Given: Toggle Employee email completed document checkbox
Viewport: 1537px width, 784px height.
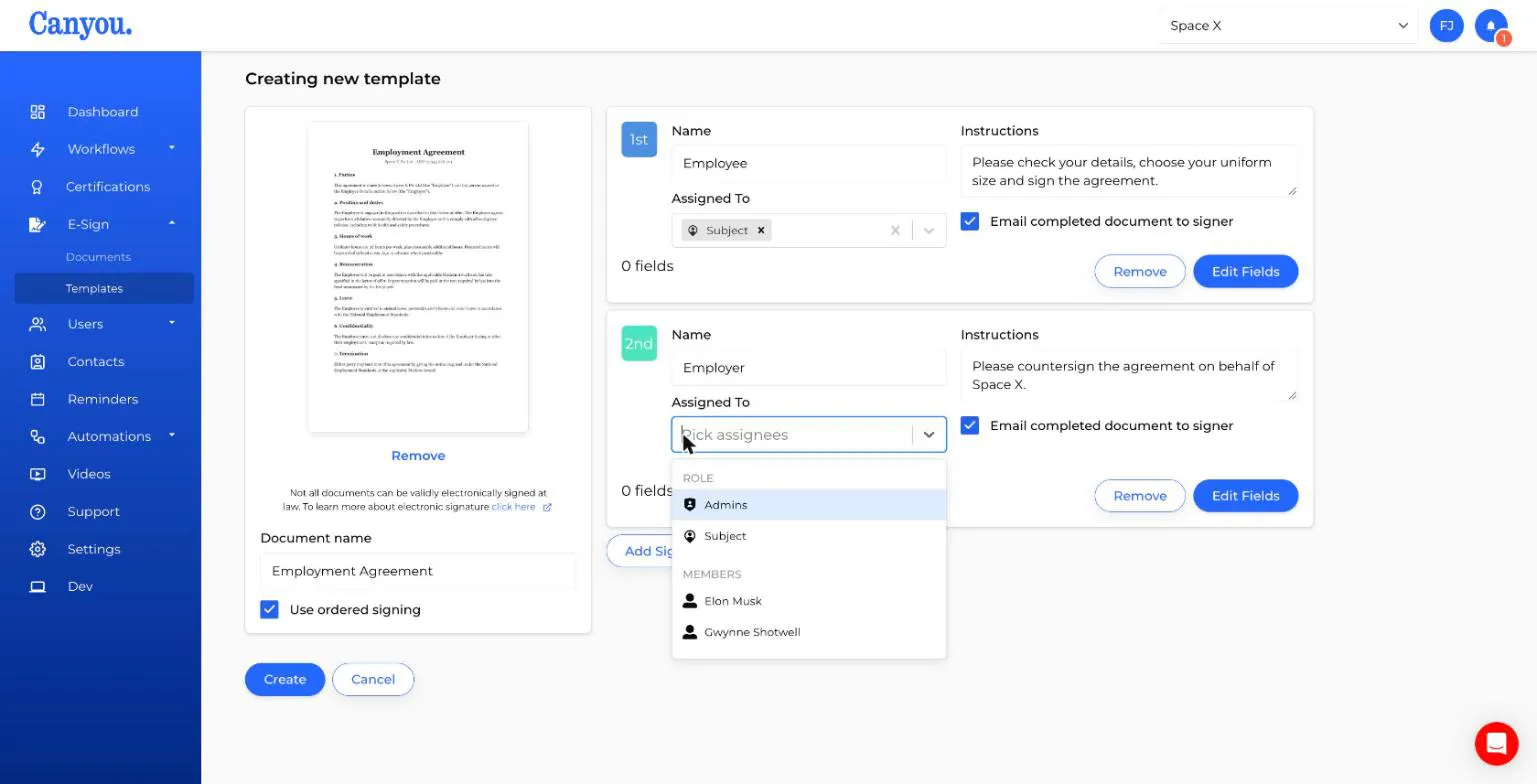Looking at the screenshot, I should tap(970, 221).
